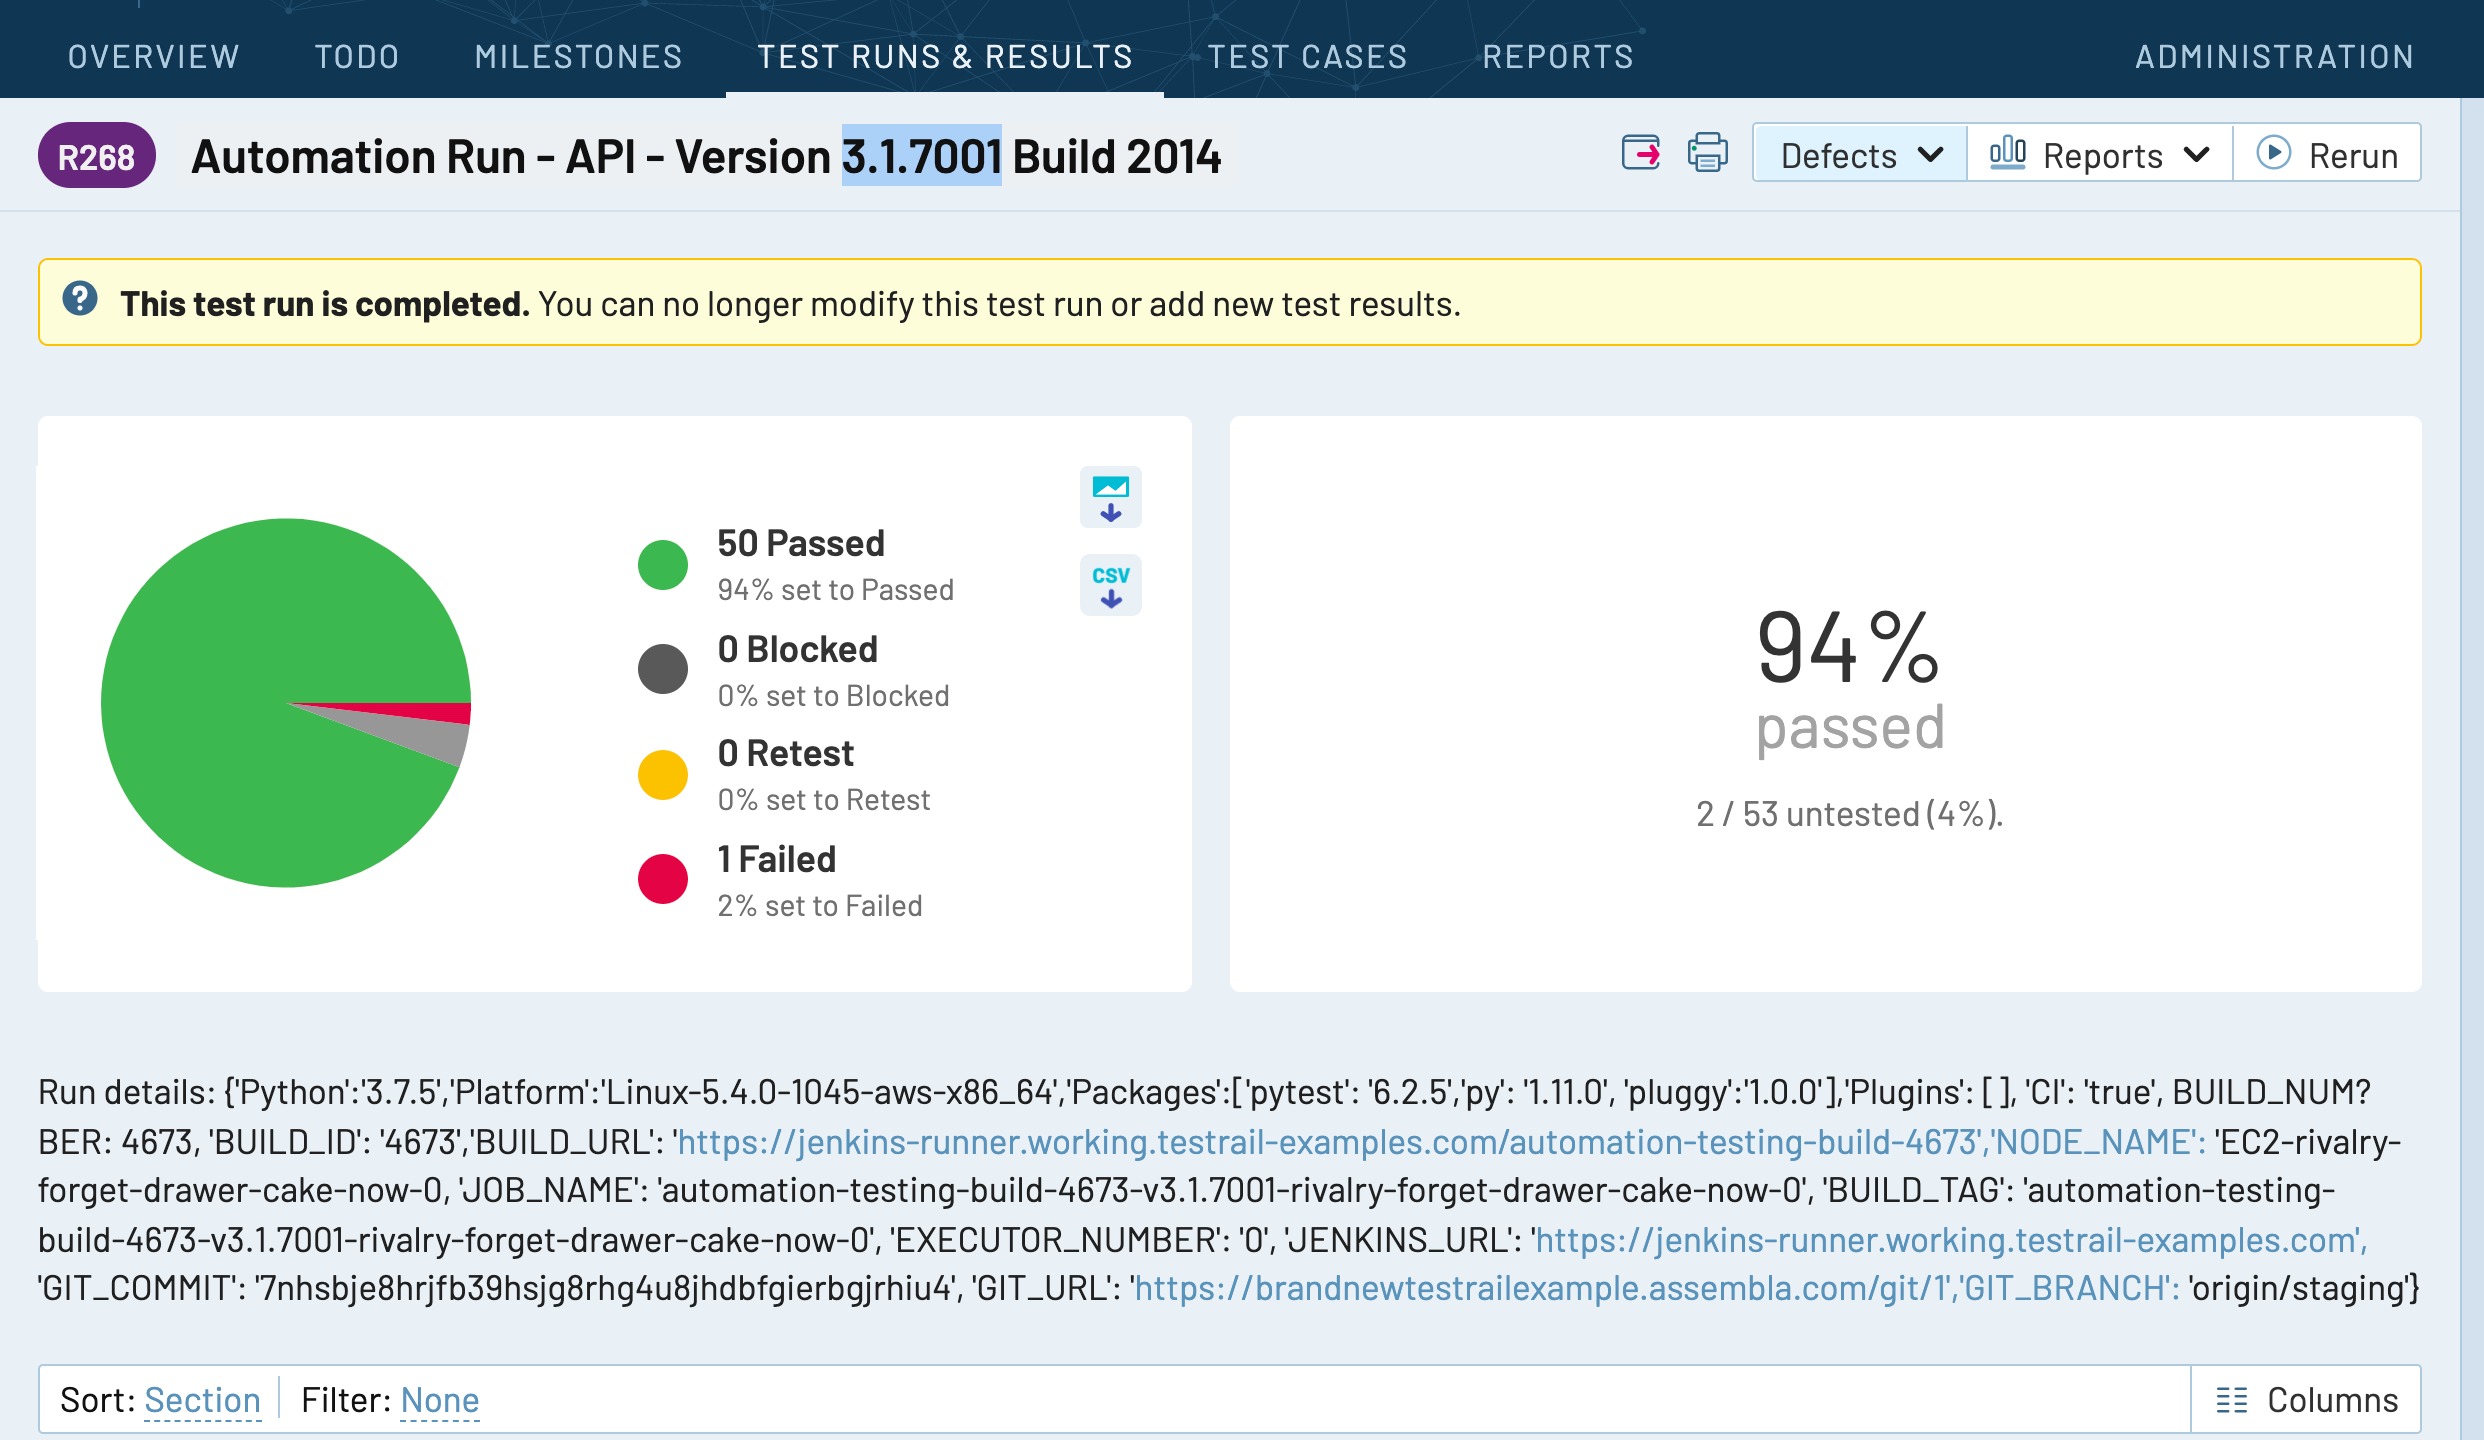Open the Defects dropdown
The image size is (2484, 1440).
[1860, 154]
